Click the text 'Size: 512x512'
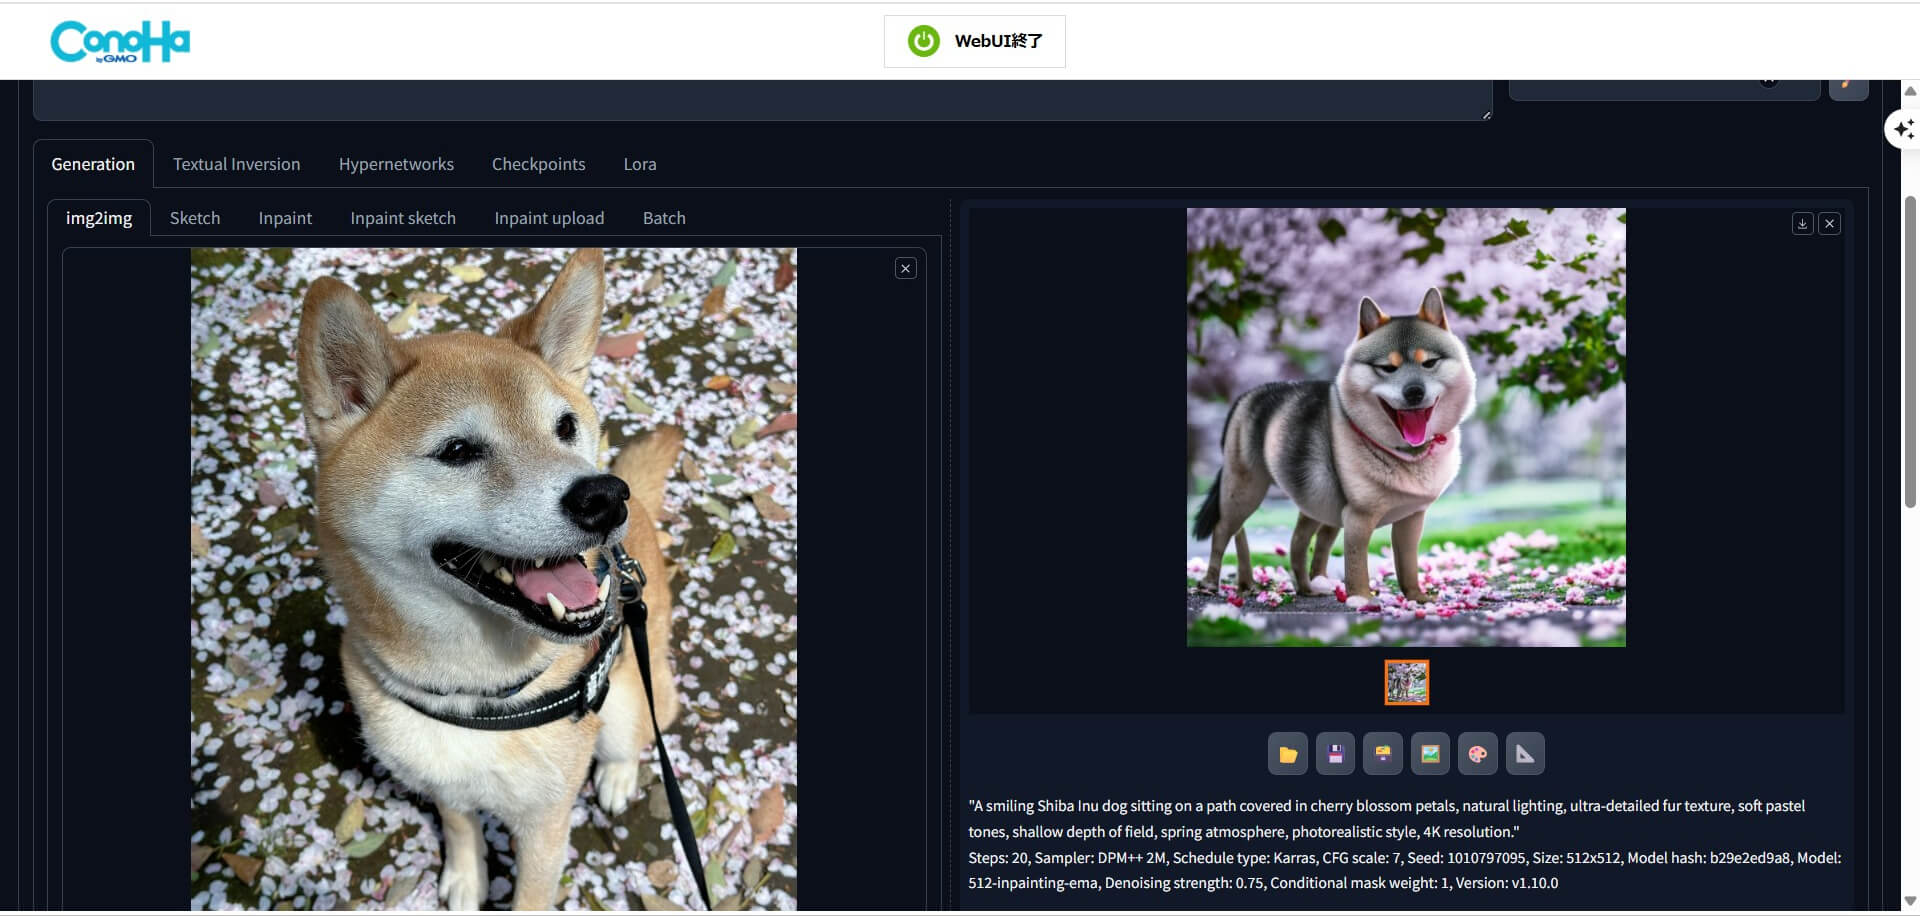The image size is (1920, 916). pos(1576,858)
